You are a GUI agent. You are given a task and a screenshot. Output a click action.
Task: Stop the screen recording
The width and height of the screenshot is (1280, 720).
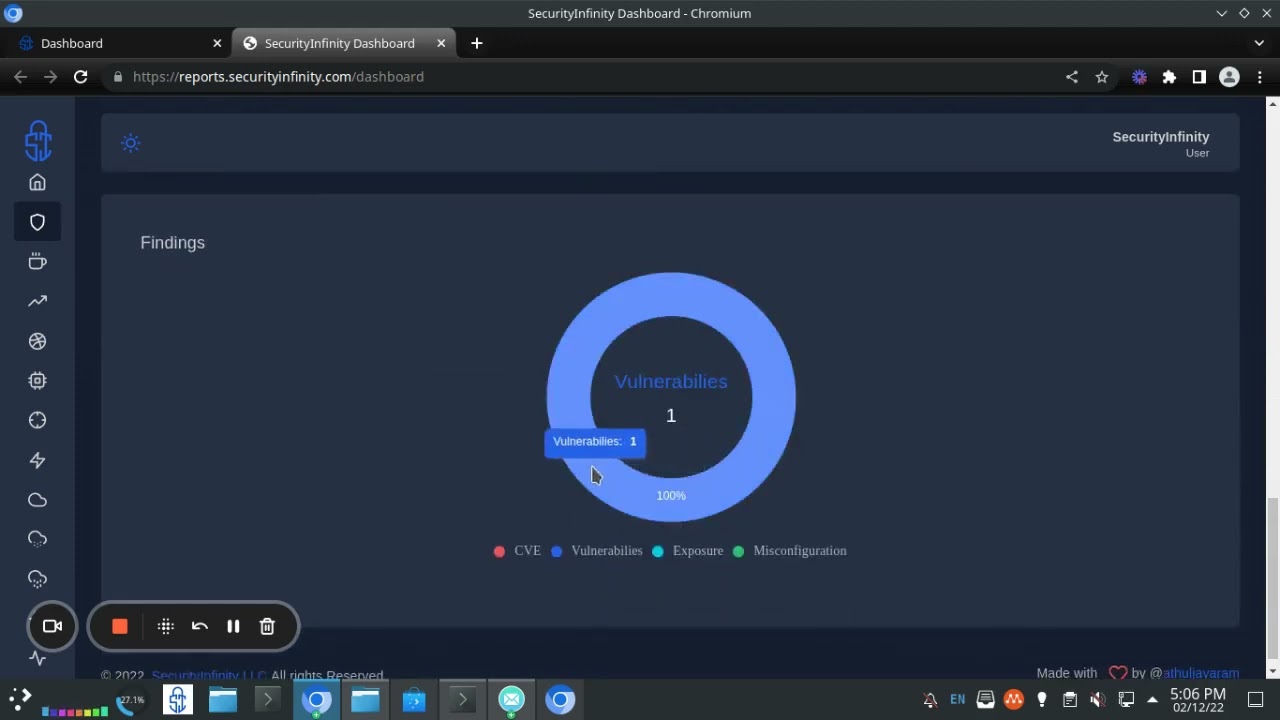click(120, 626)
